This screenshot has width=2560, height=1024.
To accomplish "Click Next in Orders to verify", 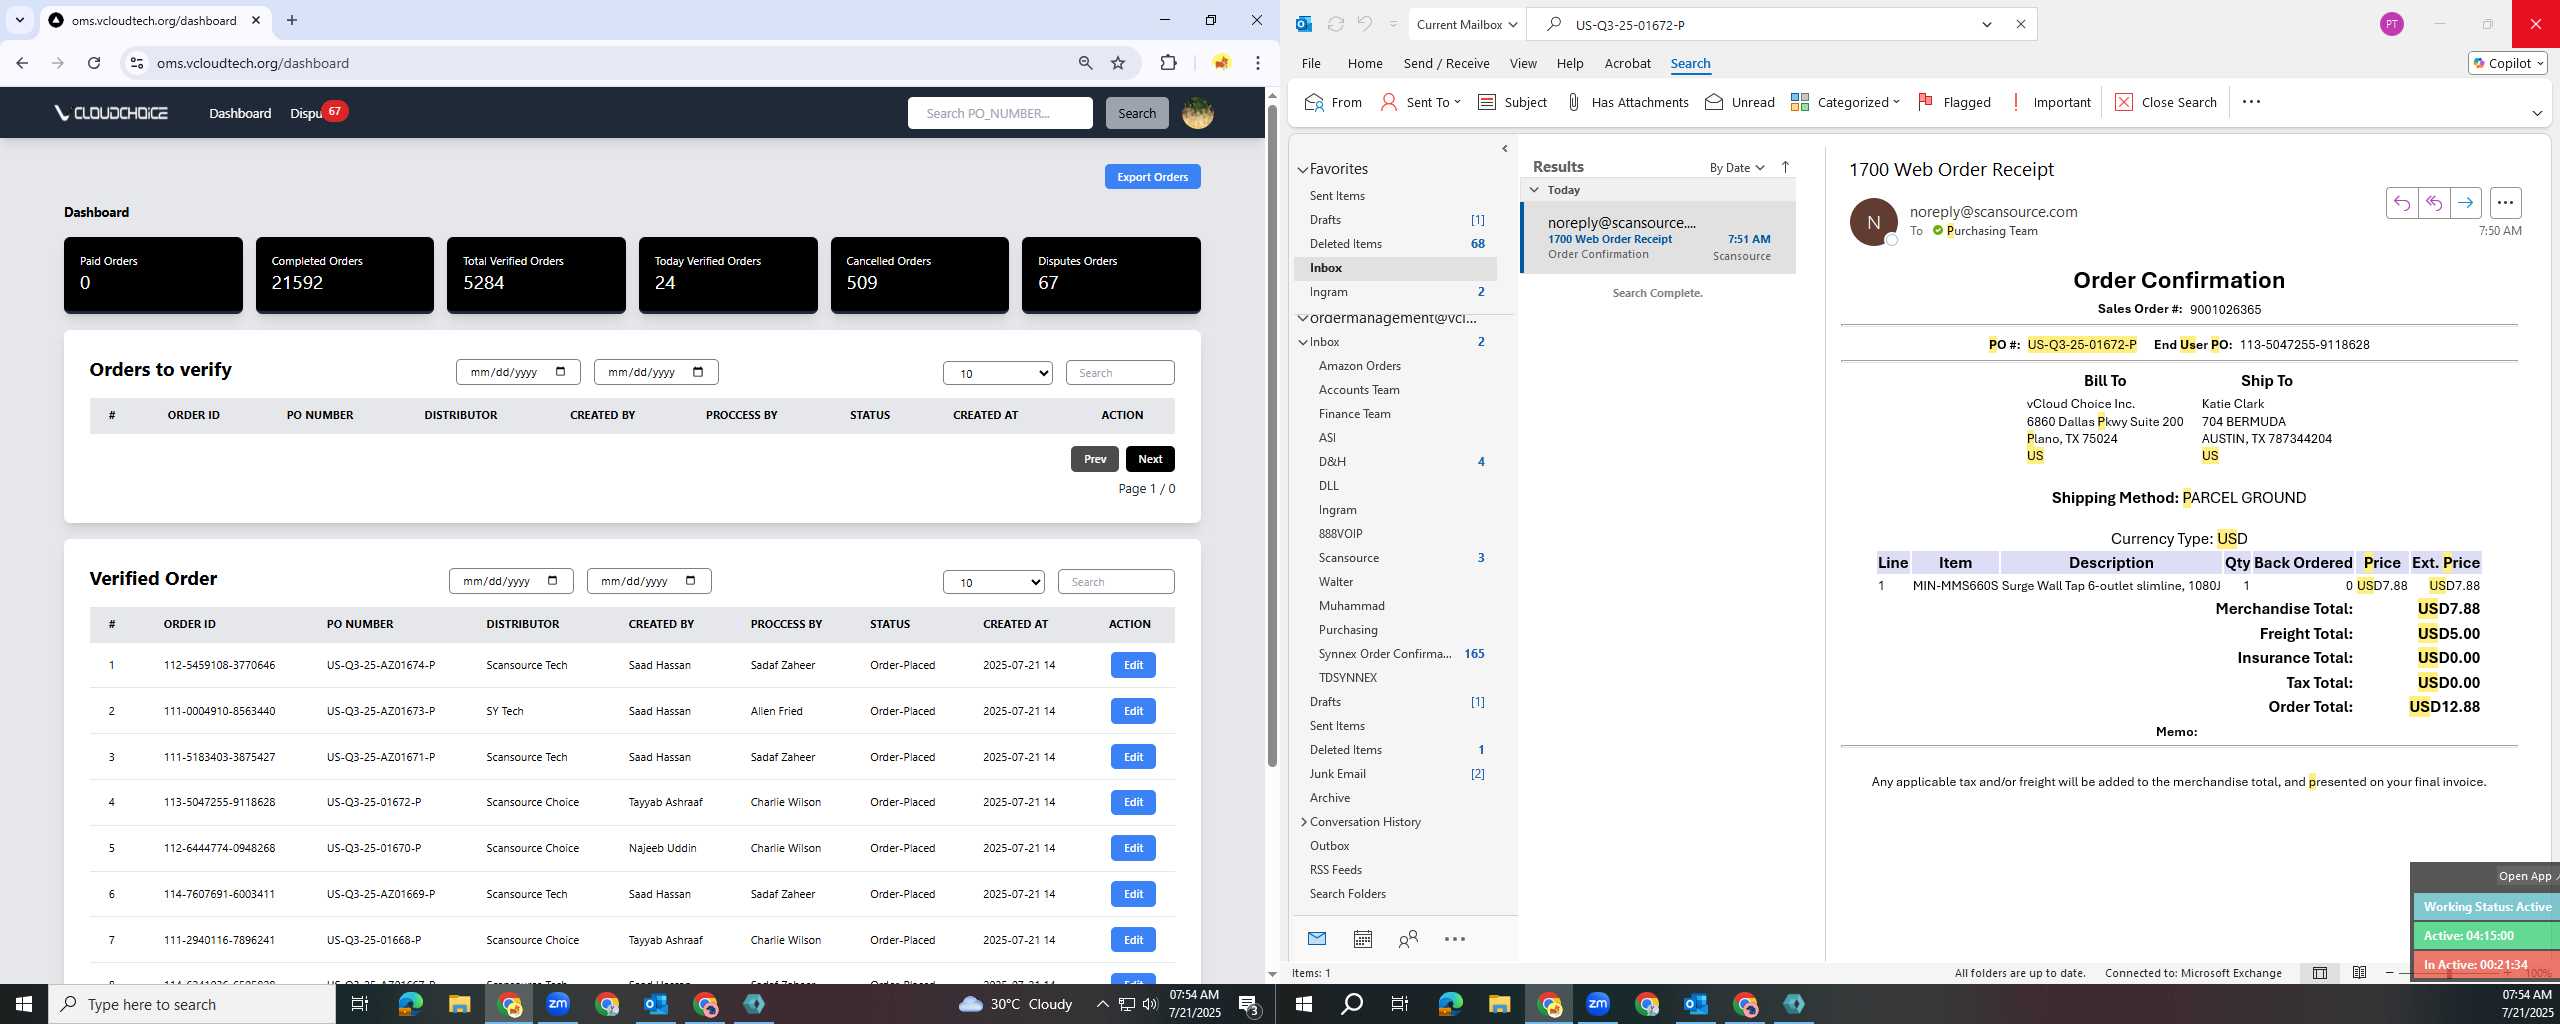I will pos(1150,459).
